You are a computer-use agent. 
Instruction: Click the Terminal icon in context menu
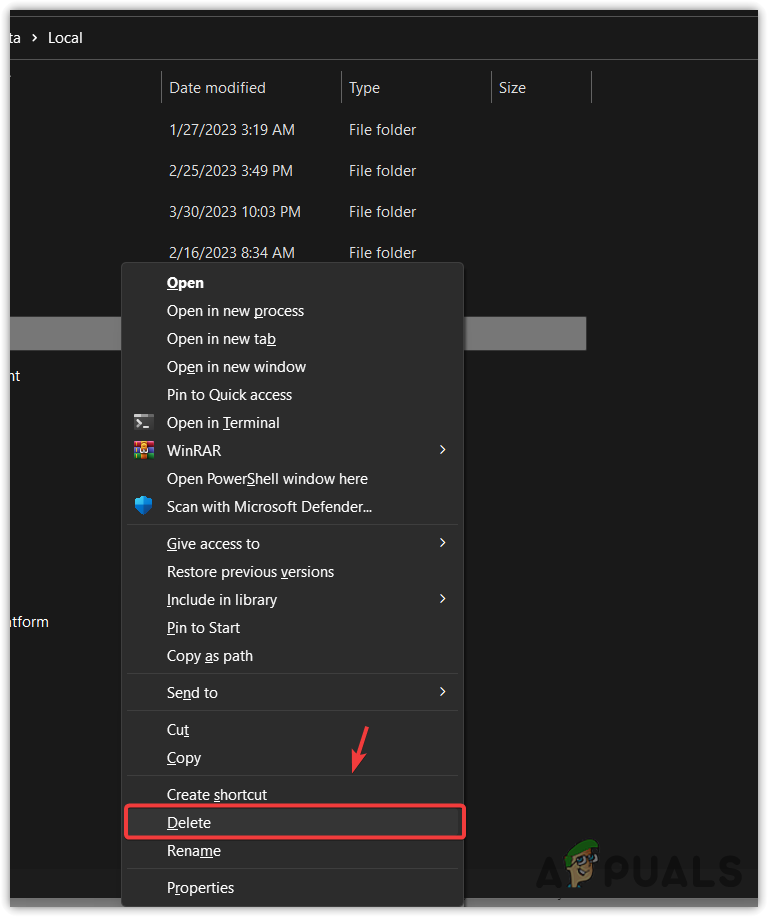pyautogui.click(x=144, y=422)
